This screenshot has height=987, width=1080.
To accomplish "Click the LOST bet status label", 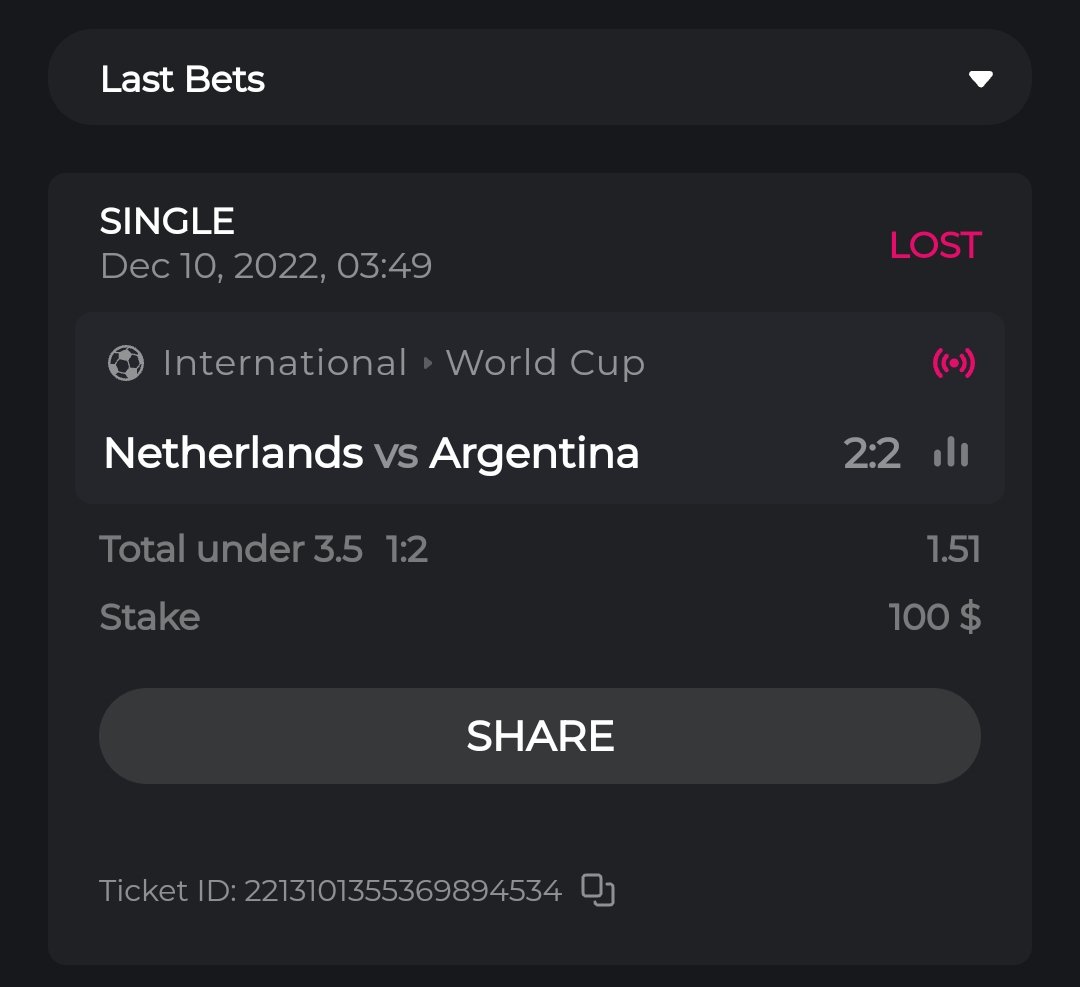I will click(x=935, y=245).
